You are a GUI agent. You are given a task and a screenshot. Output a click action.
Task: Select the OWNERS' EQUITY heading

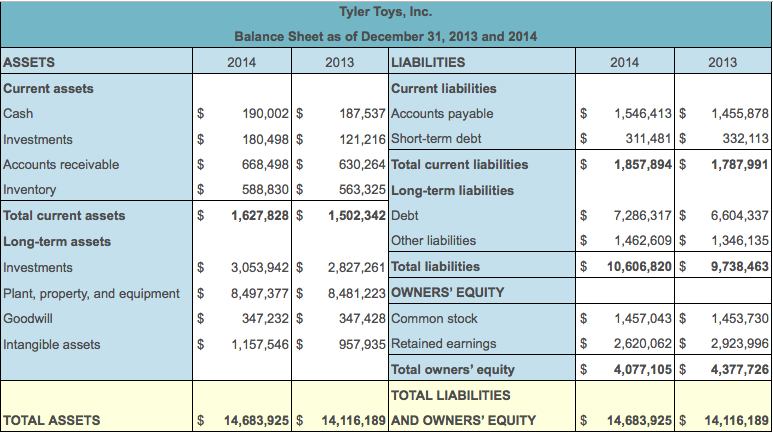pyautogui.click(x=448, y=292)
